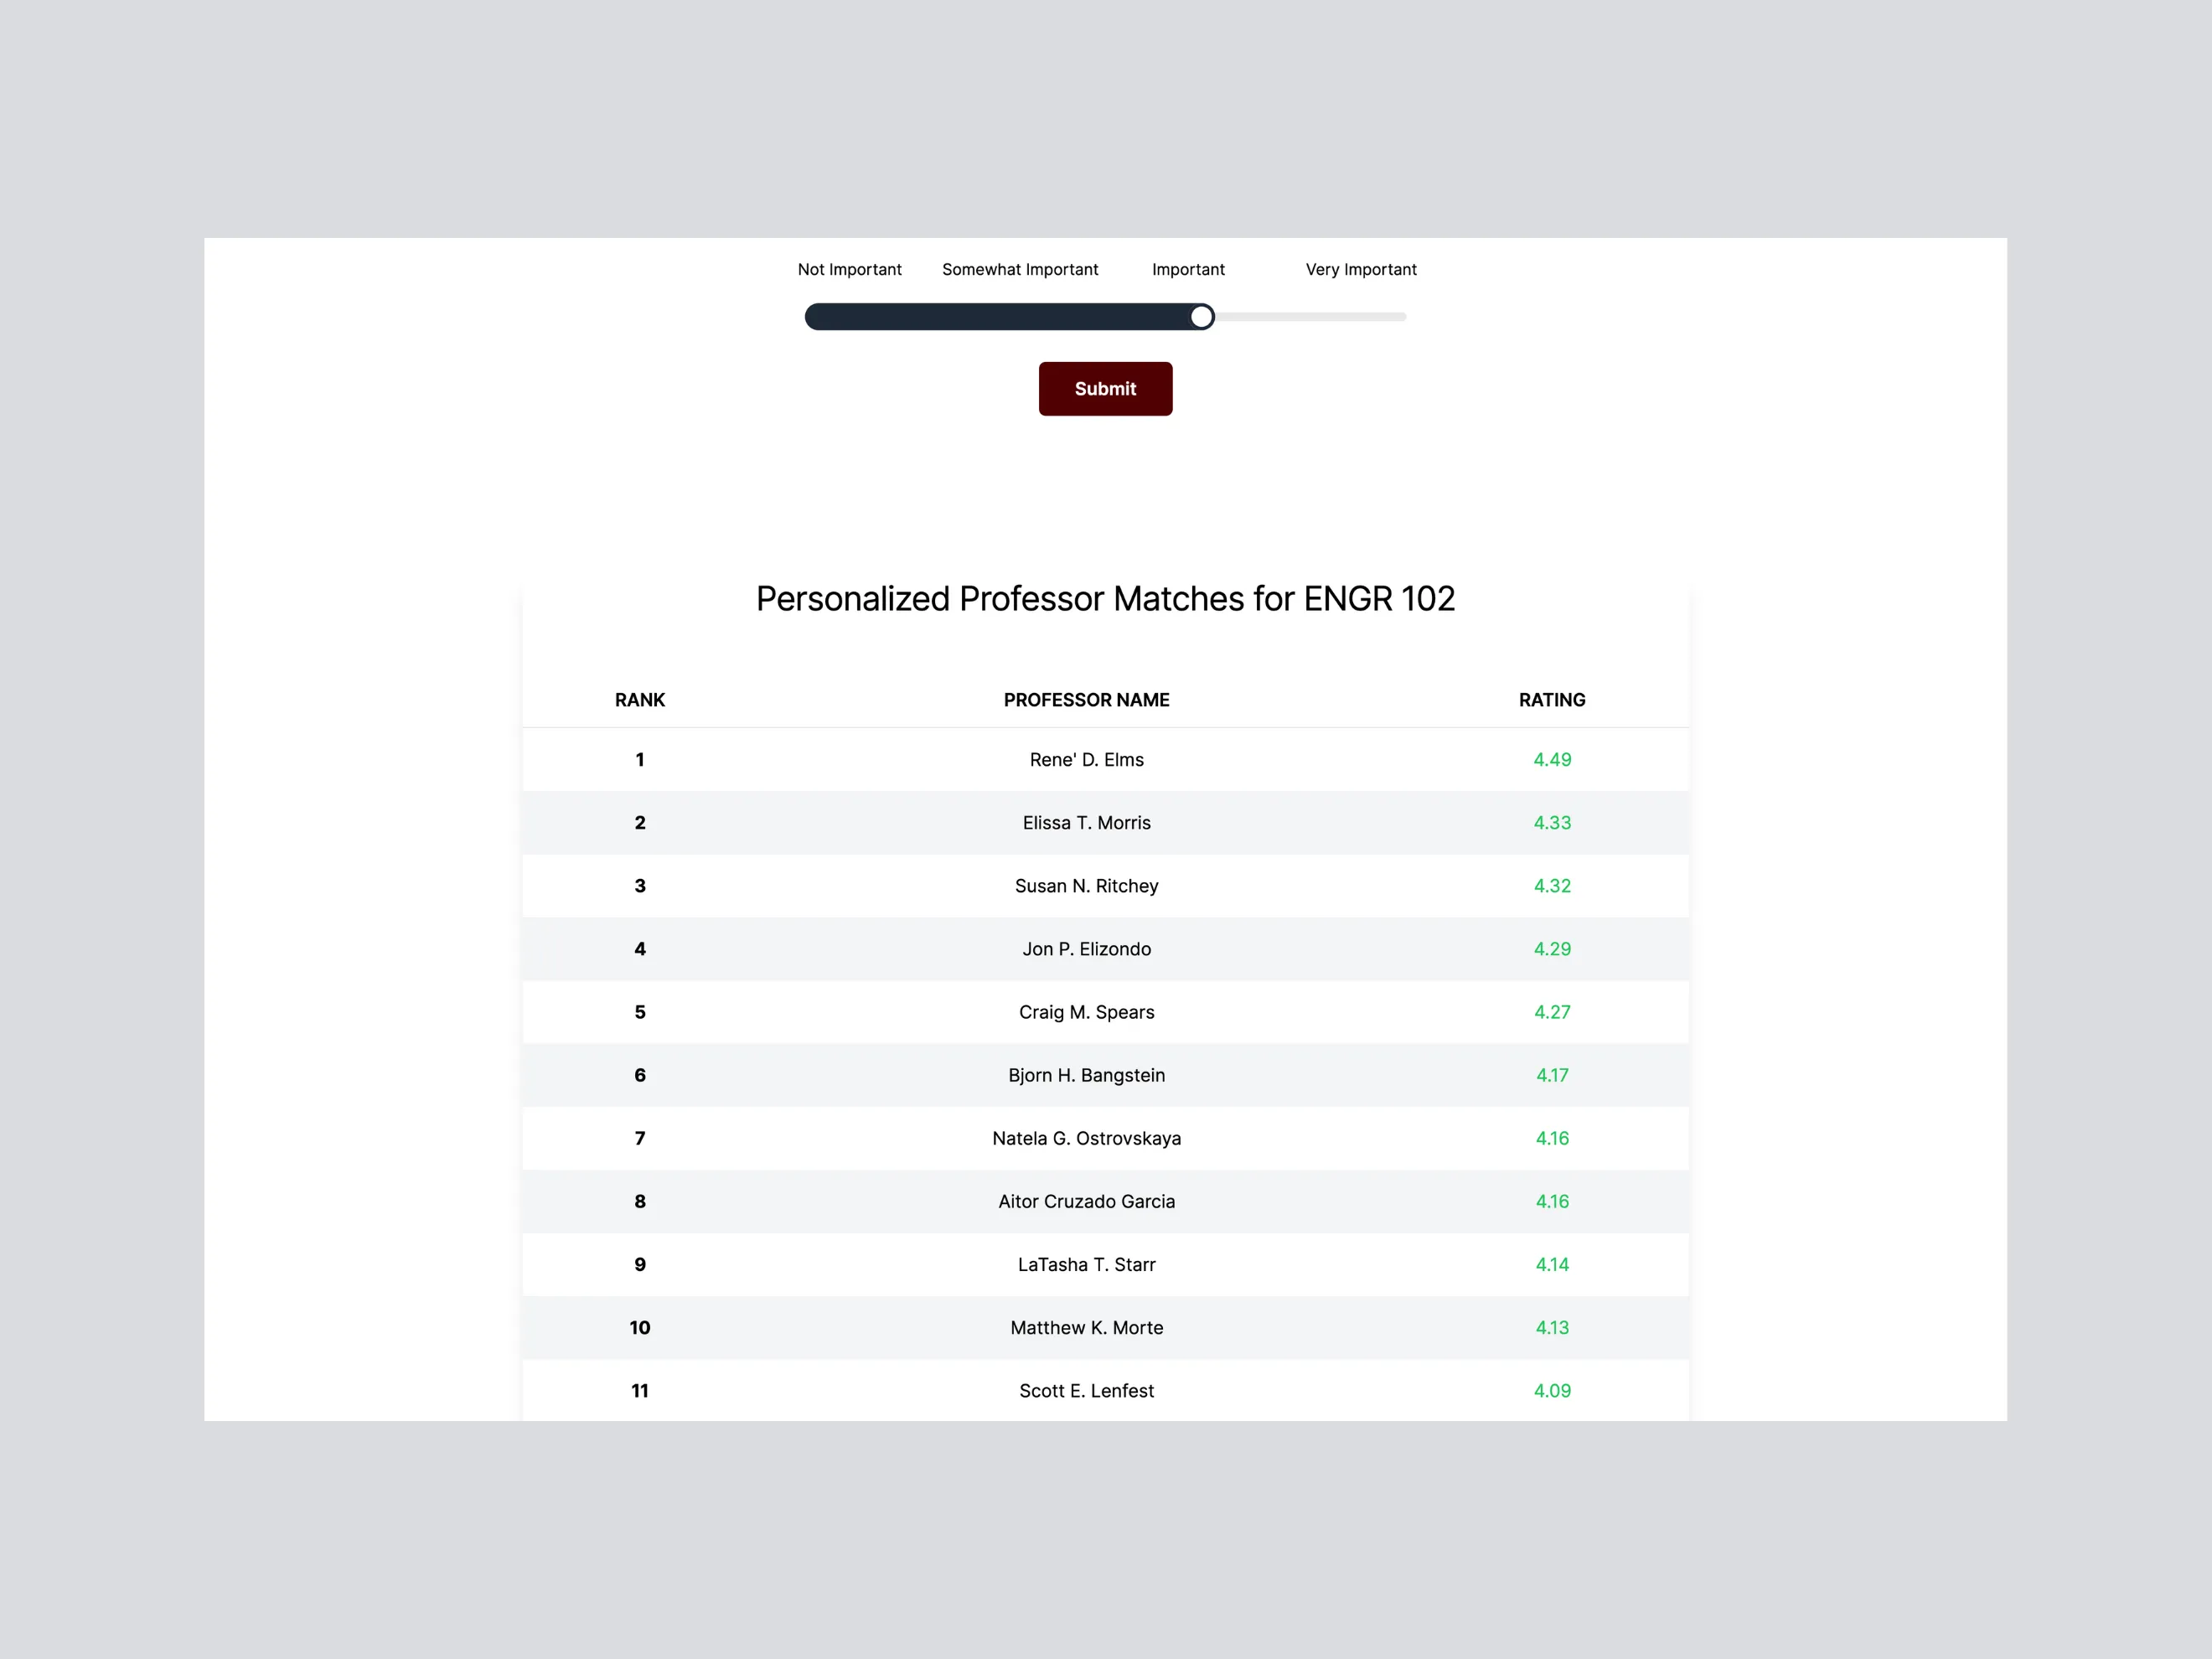The width and height of the screenshot is (2212, 1659).
Task: Select the Somewhat Important label
Action: tap(1020, 269)
